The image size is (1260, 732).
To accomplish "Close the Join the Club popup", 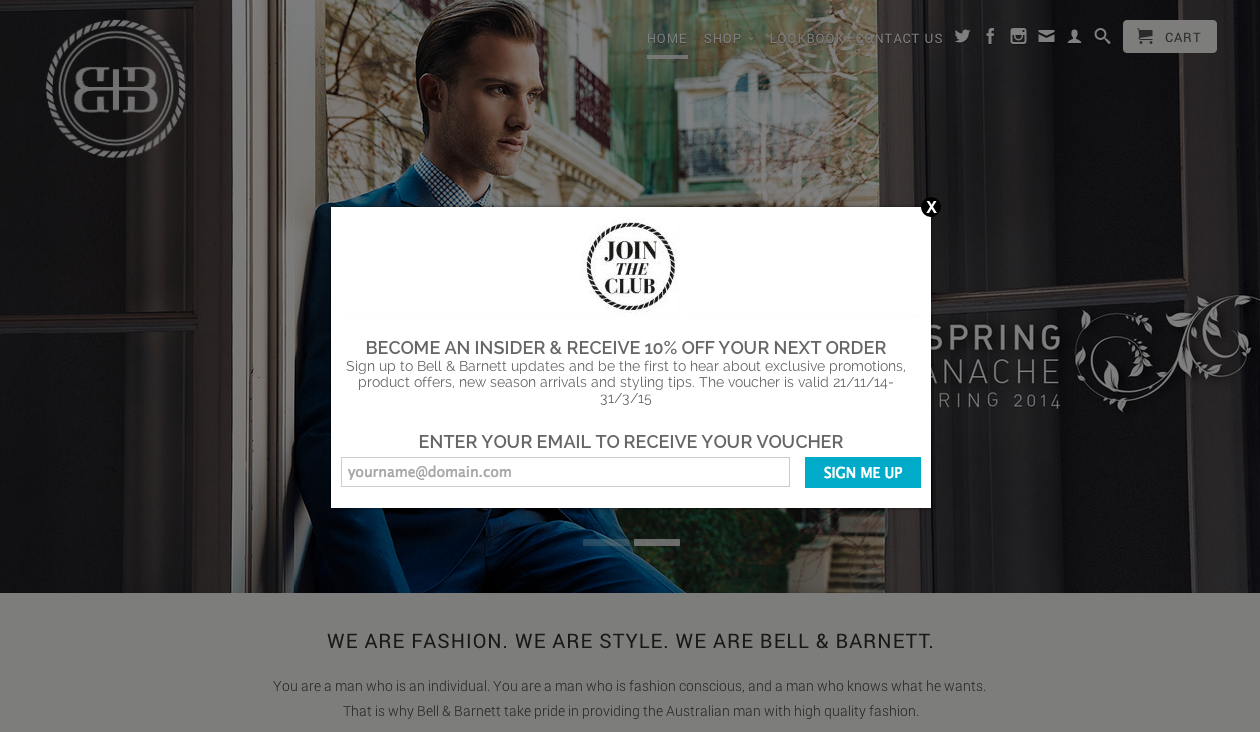I will 931,207.
